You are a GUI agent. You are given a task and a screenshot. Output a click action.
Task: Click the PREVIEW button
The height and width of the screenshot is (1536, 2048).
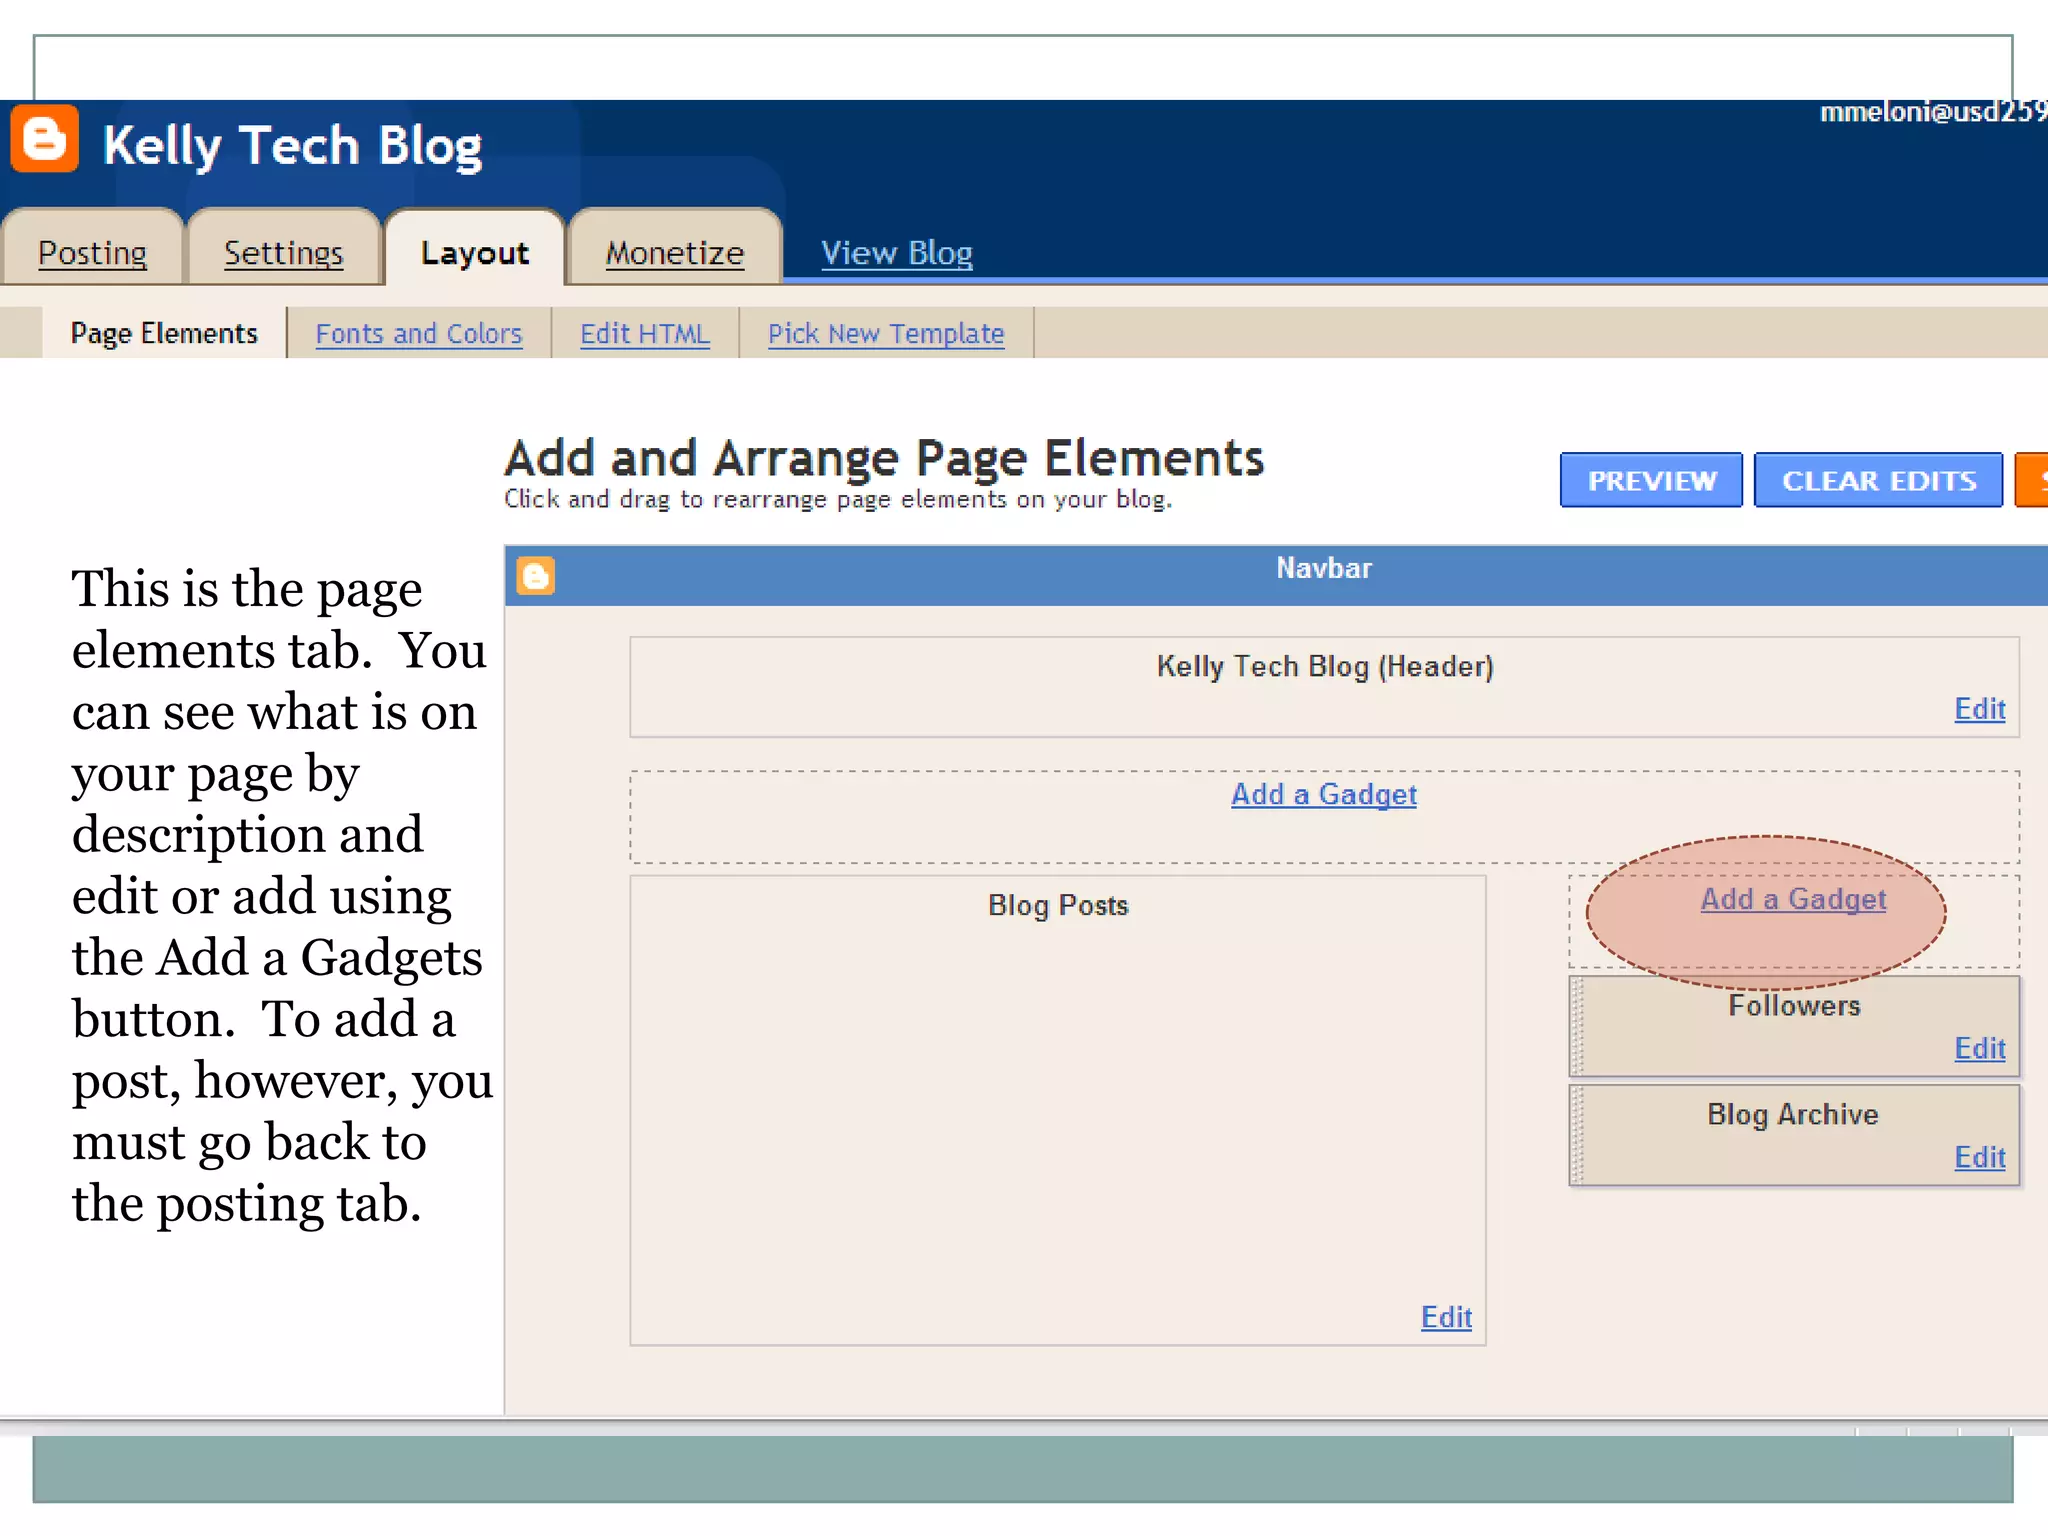tap(1651, 480)
